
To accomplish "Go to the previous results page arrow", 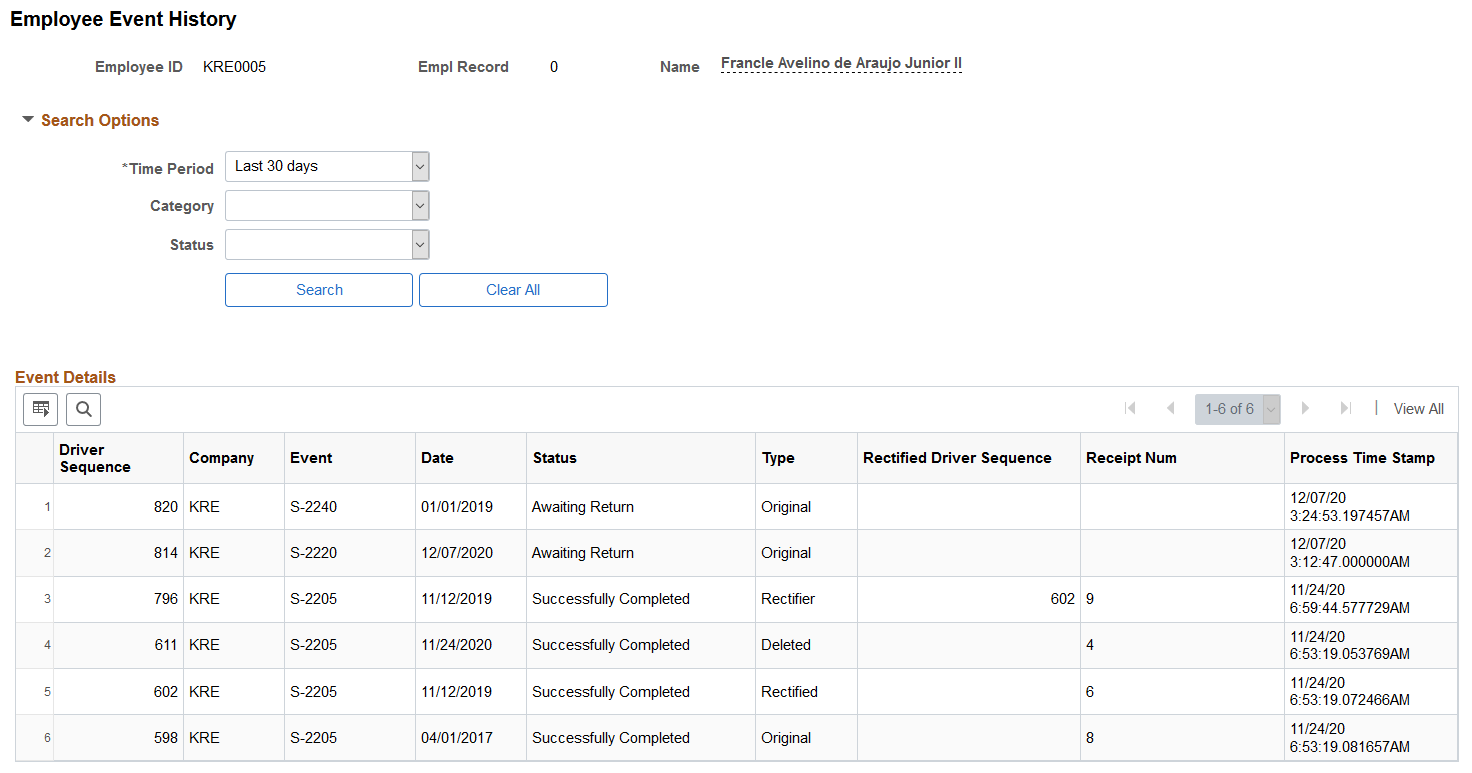I will 1170,408.
